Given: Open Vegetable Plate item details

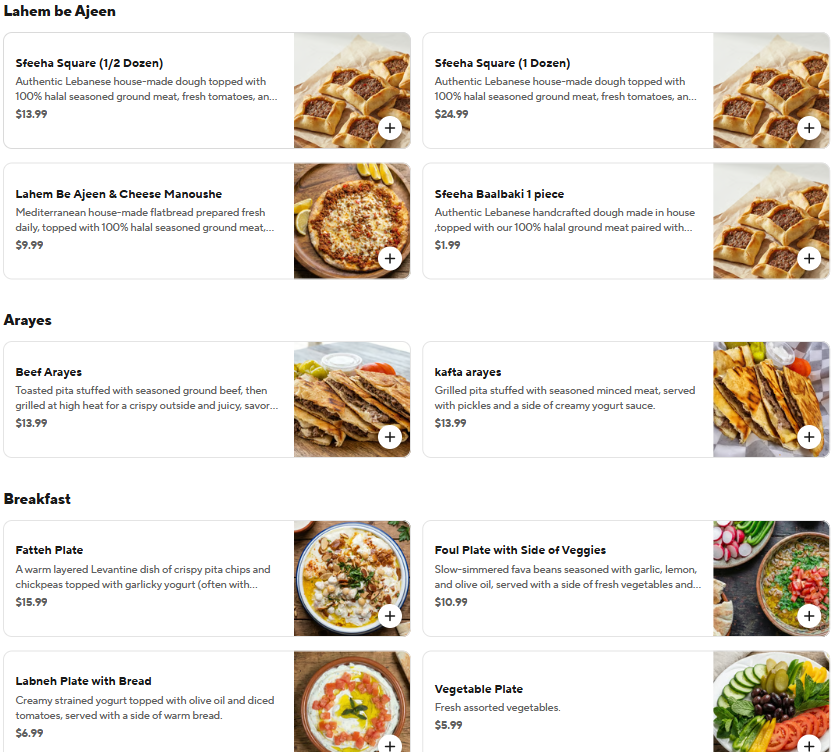Looking at the screenshot, I should [x=568, y=702].
